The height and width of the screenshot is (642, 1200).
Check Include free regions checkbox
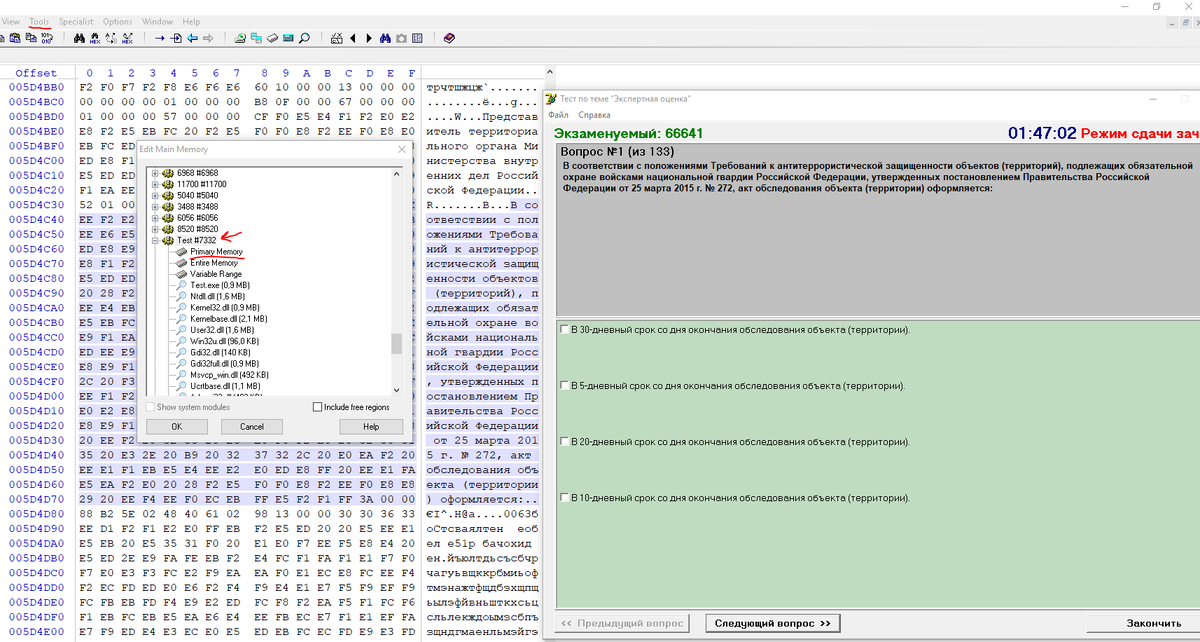[318, 407]
